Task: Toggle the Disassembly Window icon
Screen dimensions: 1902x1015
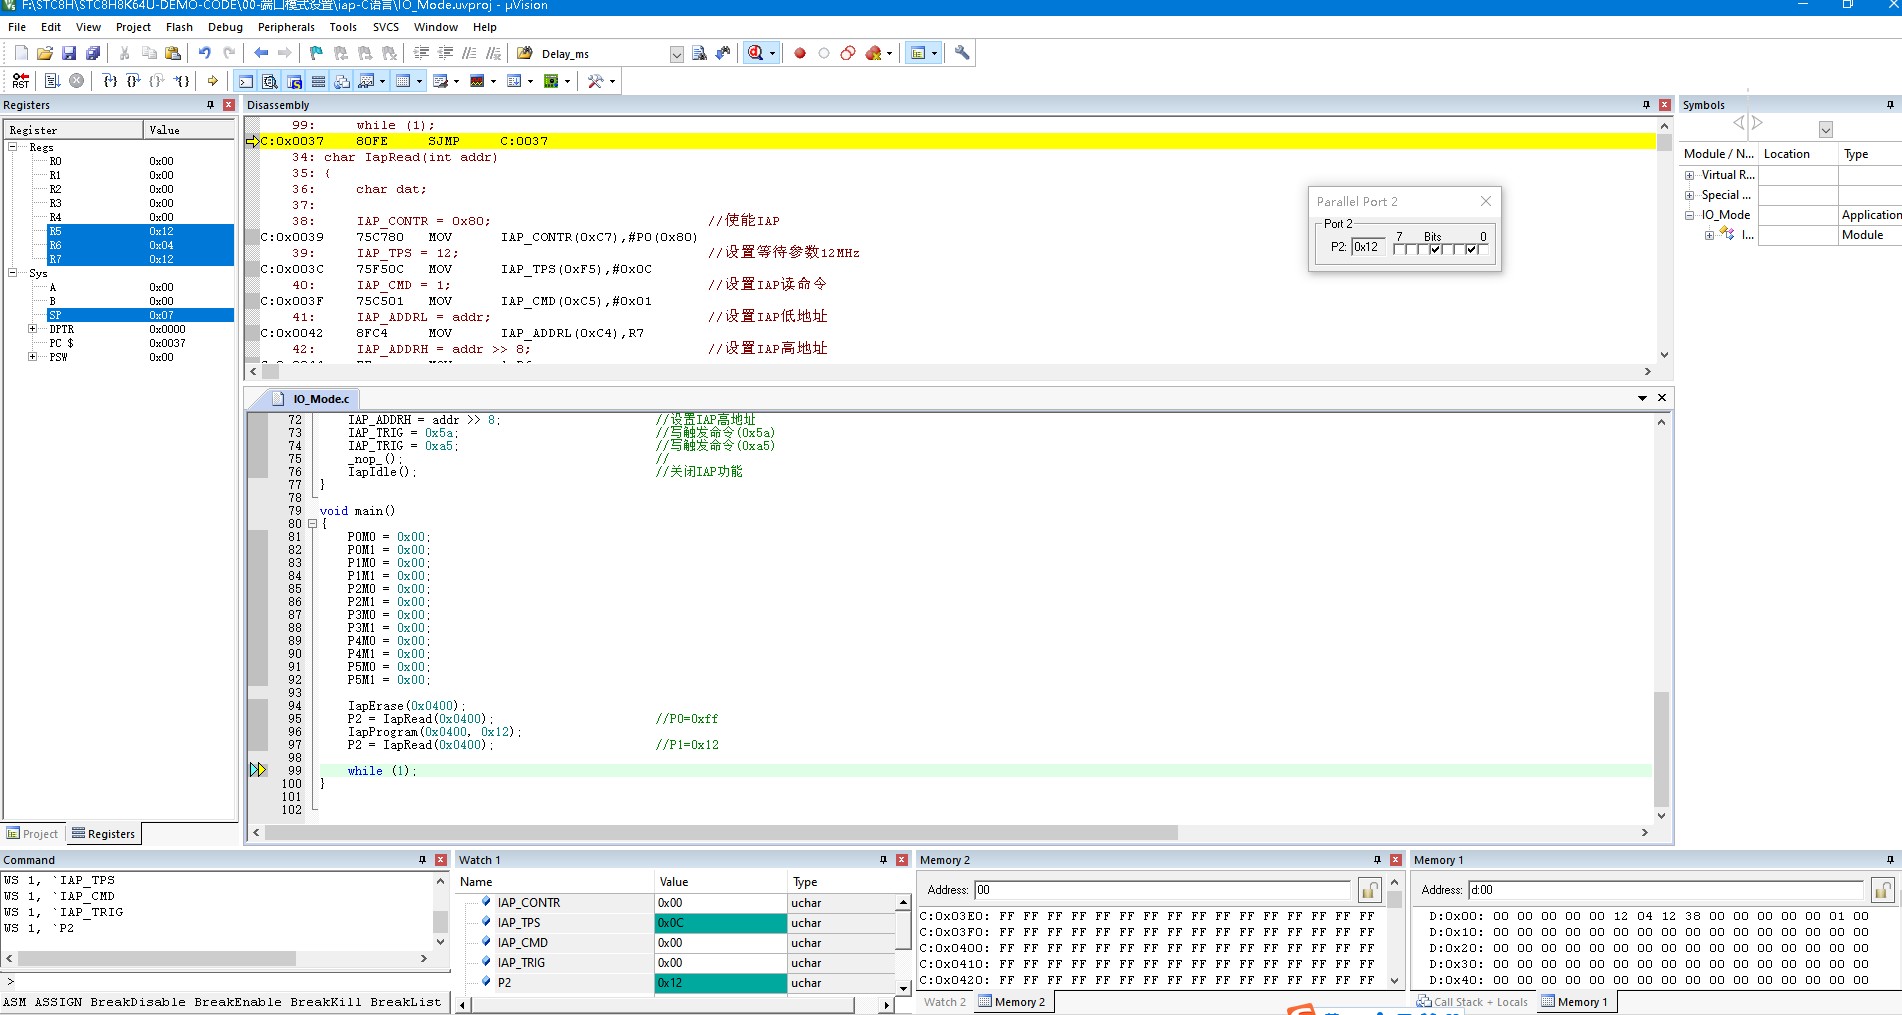Action: [270, 81]
